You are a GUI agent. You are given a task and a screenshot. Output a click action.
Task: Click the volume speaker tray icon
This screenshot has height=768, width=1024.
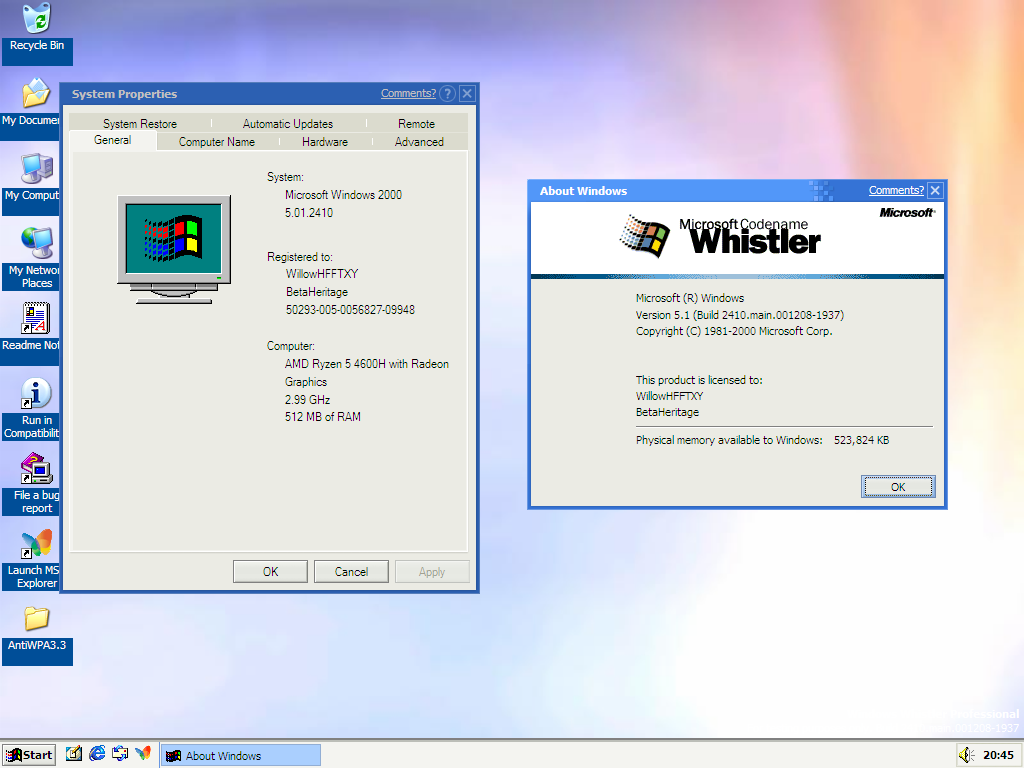click(967, 755)
